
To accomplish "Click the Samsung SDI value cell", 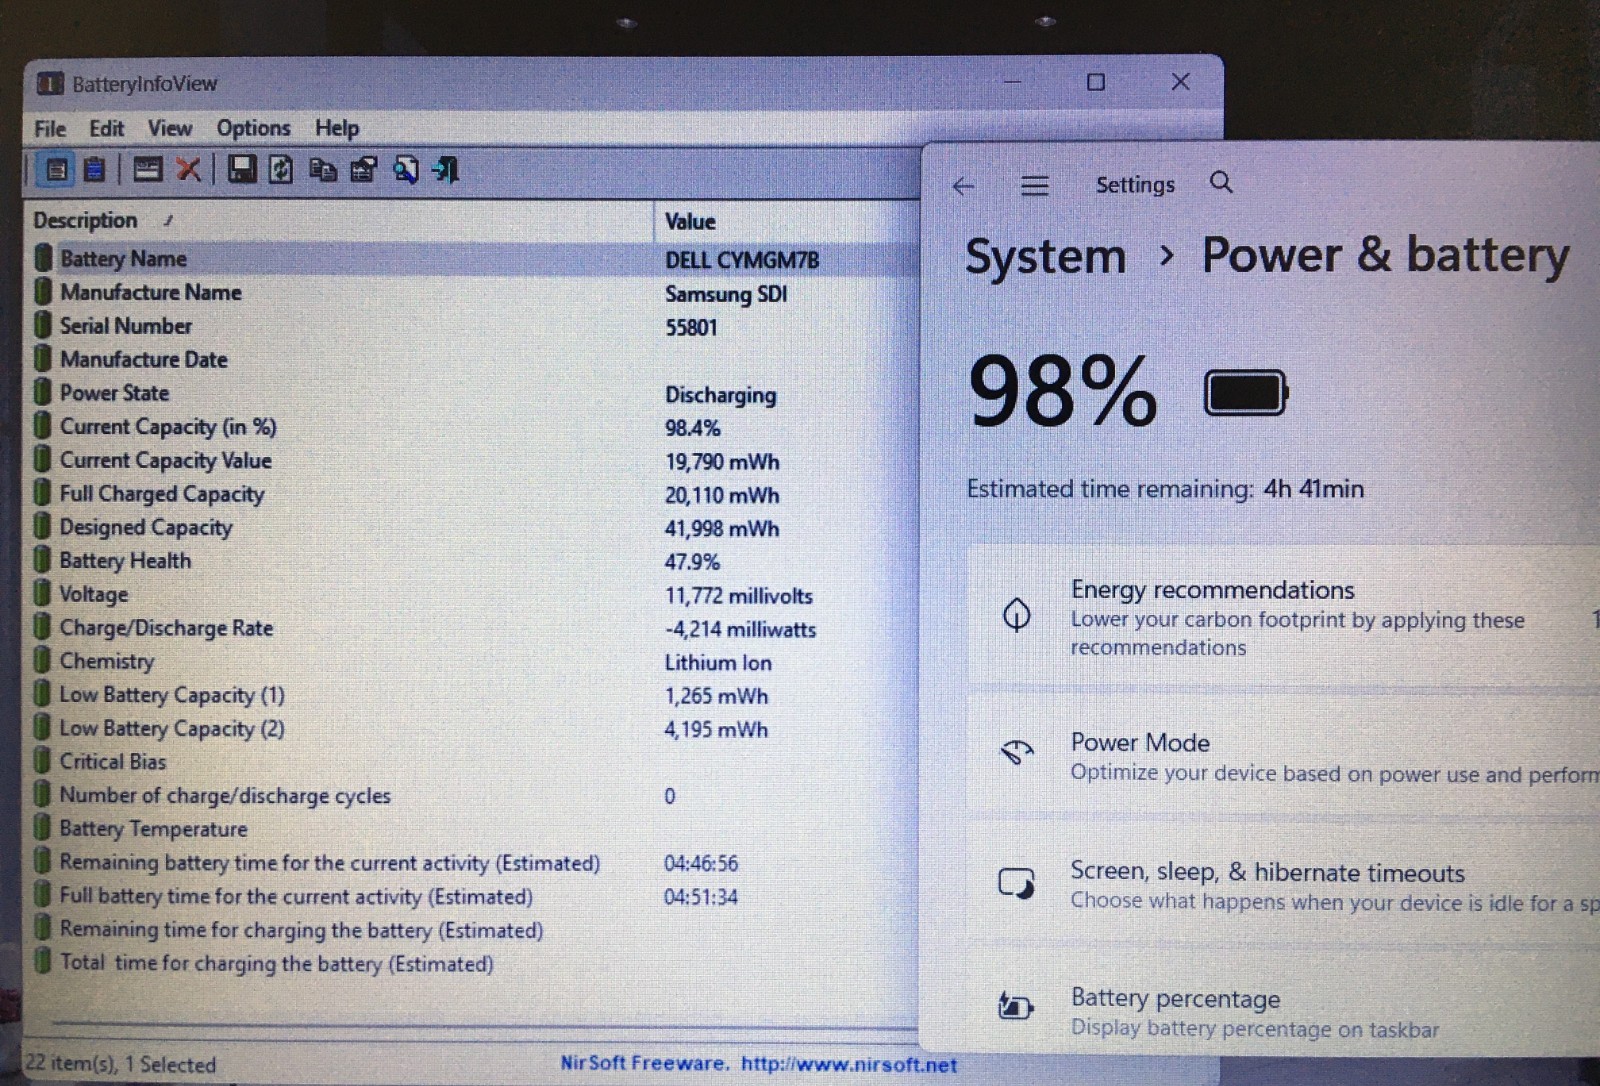I will [x=726, y=294].
